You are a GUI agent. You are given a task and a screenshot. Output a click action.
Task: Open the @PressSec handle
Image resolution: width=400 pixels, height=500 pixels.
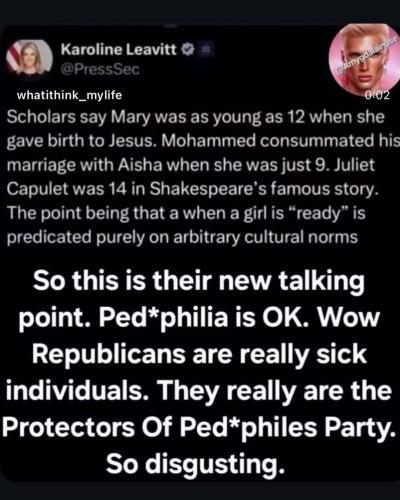(x=100, y=69)
